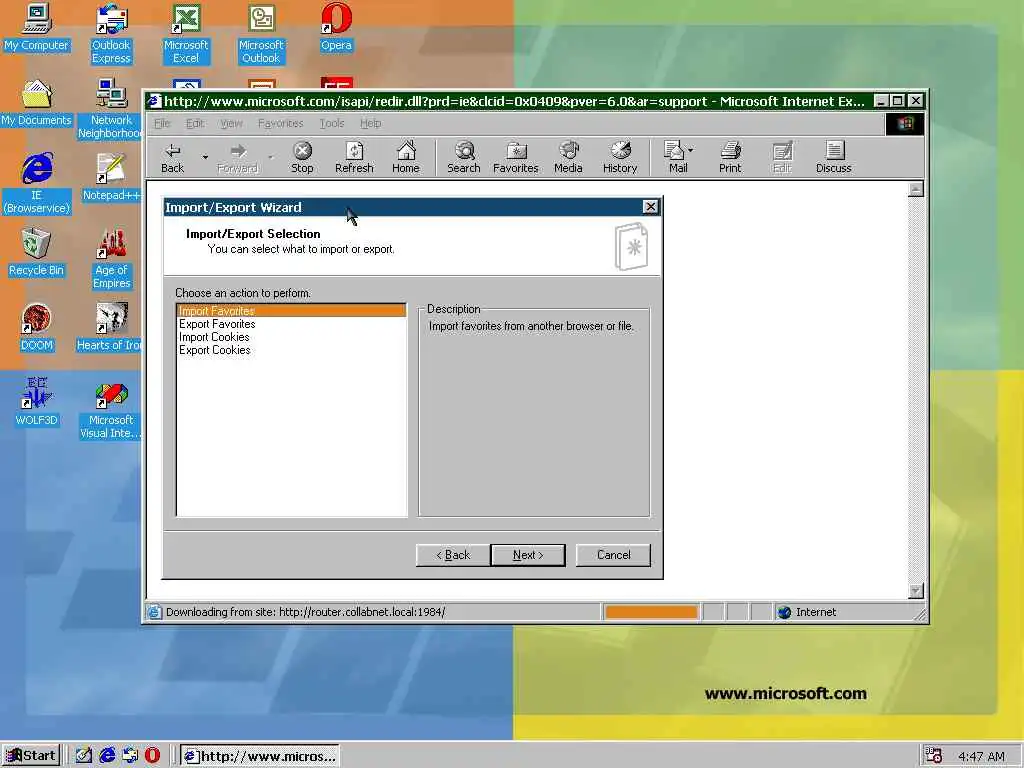Open the Mail button dropdown arrow
1024x768 pixels.
691,150
